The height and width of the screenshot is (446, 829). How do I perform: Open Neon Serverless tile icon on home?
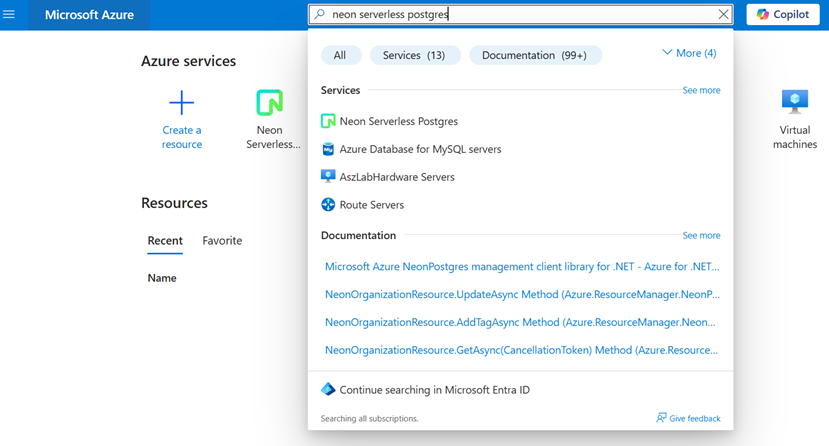(x=269, y=102)
